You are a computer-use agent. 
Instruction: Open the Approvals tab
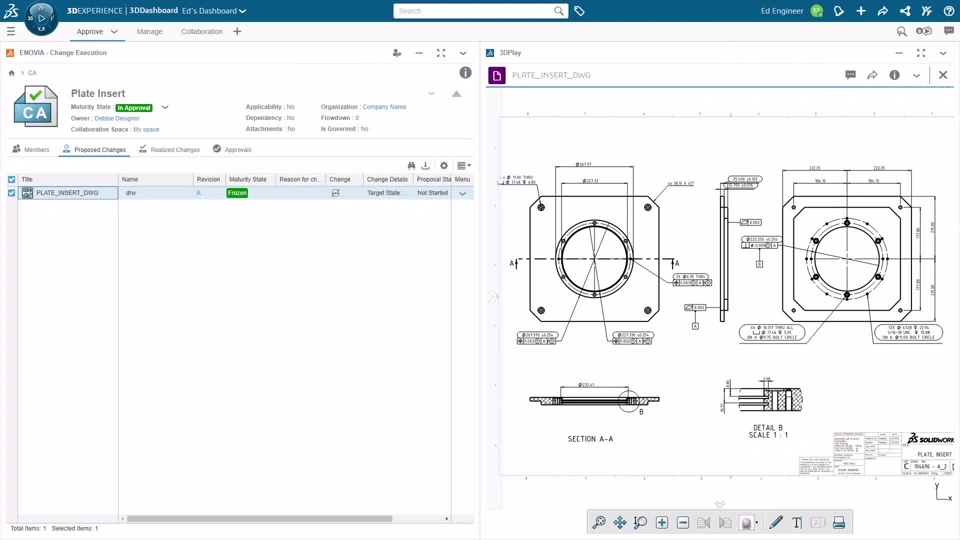pyautogui.click(x=232, y=149)
